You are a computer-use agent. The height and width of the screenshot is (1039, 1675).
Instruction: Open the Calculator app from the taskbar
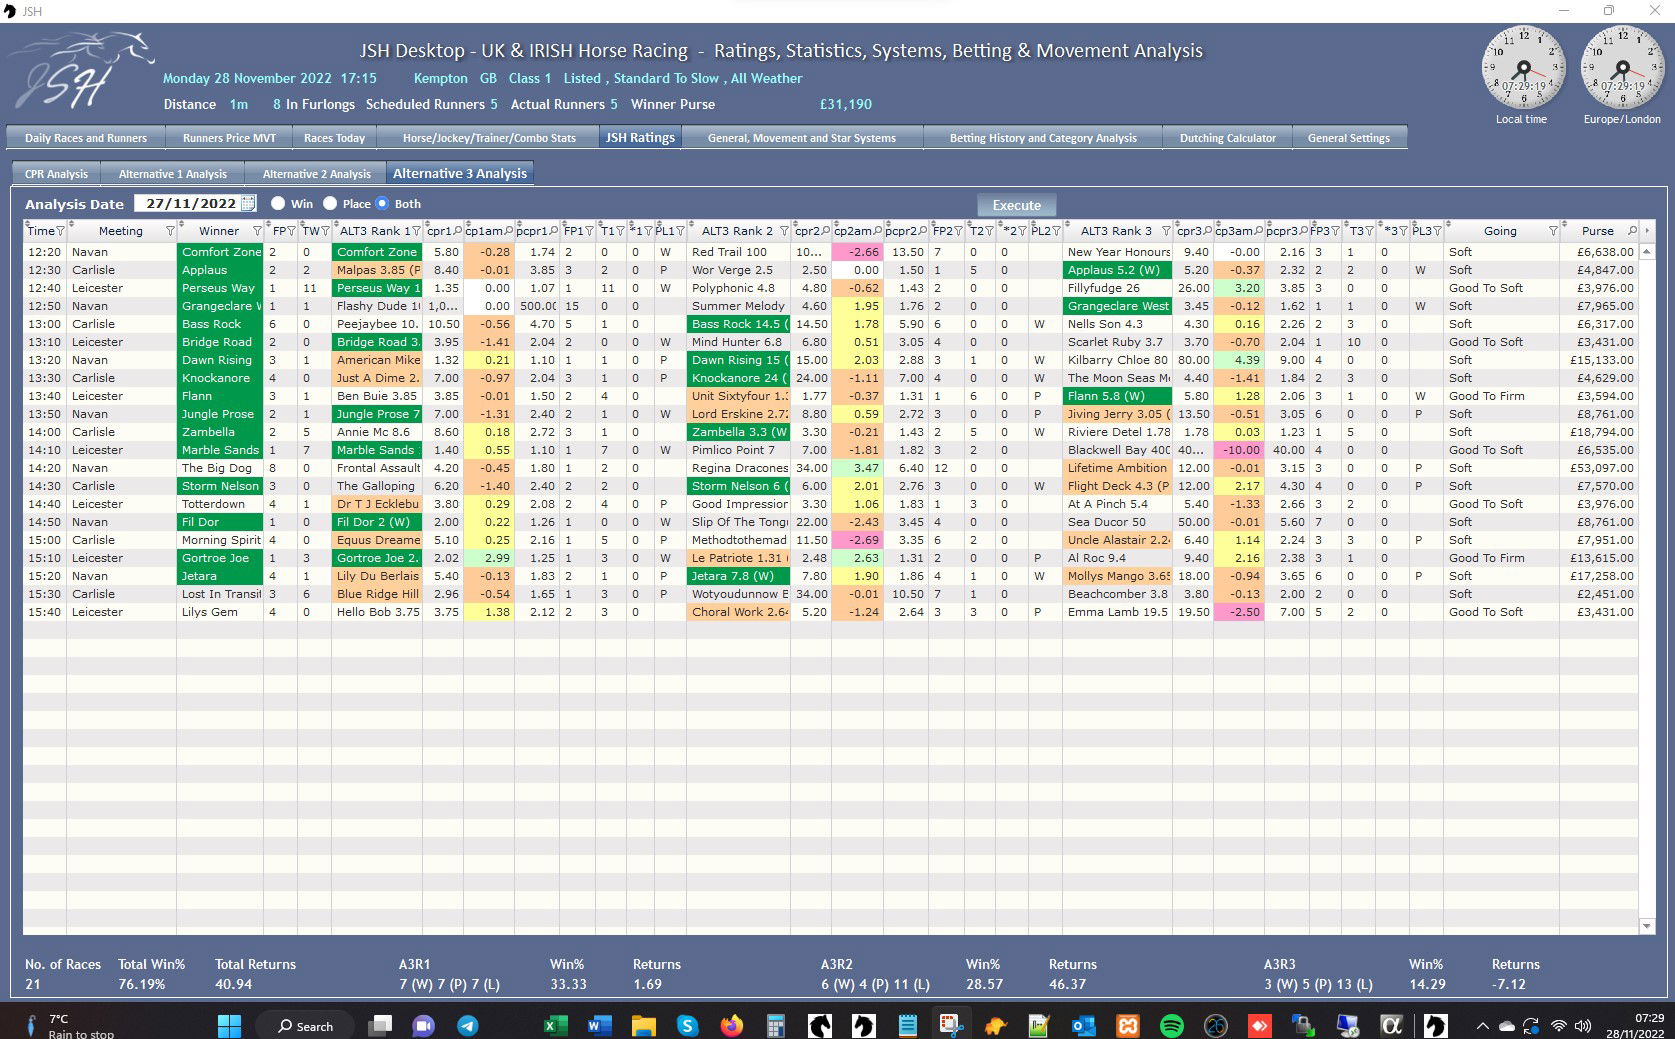coord(775,1025)
